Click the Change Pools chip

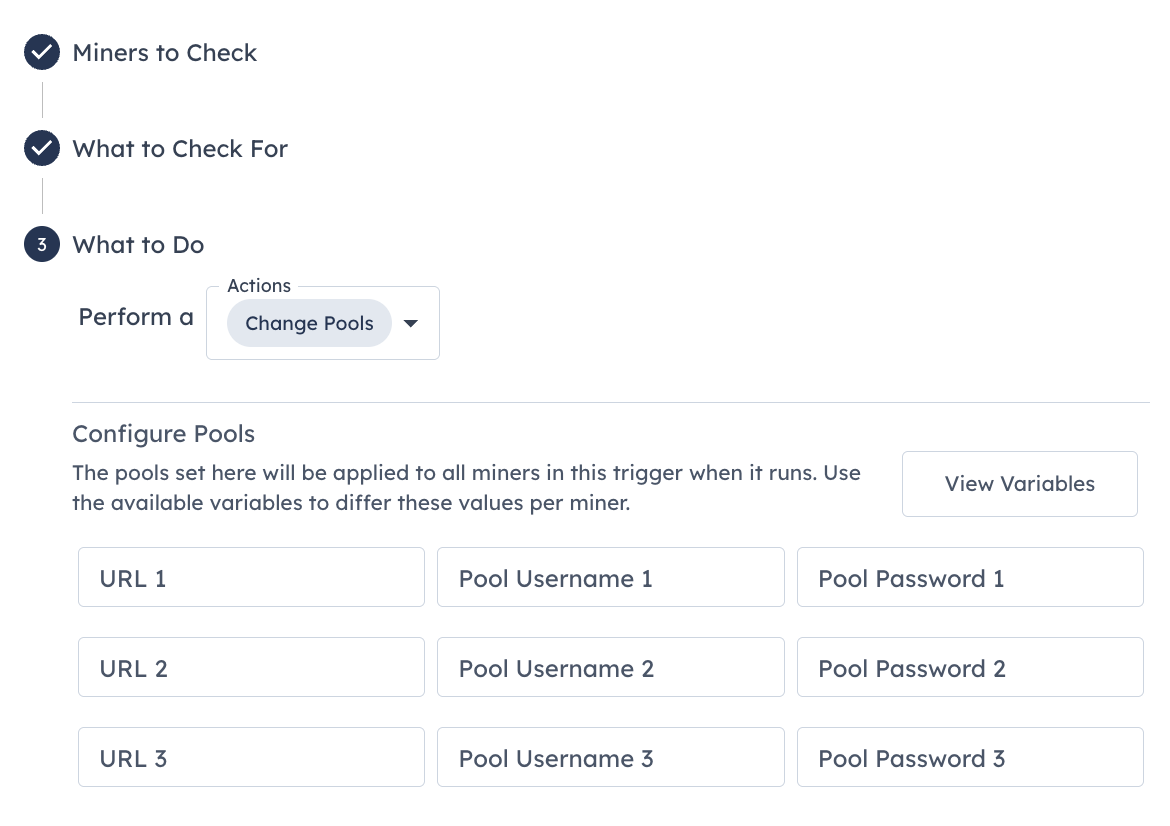tap(309, 323)
